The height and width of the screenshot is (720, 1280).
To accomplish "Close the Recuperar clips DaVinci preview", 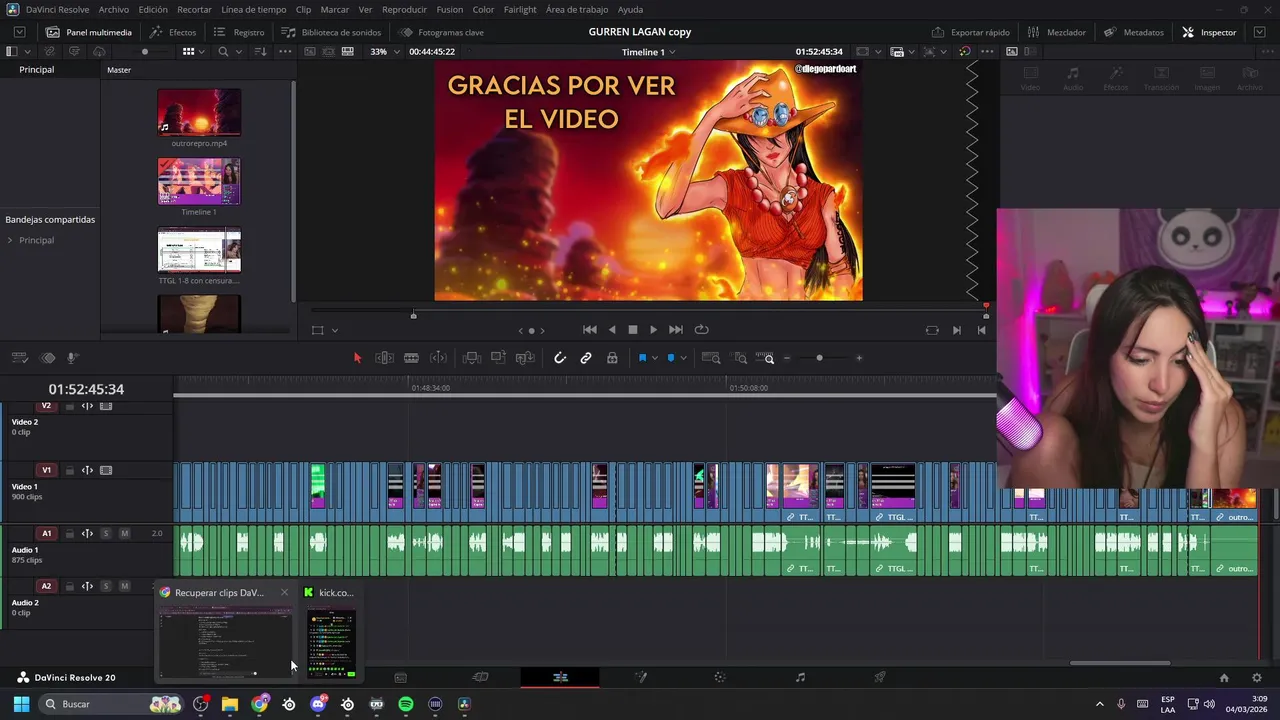I will pos(284,592).
